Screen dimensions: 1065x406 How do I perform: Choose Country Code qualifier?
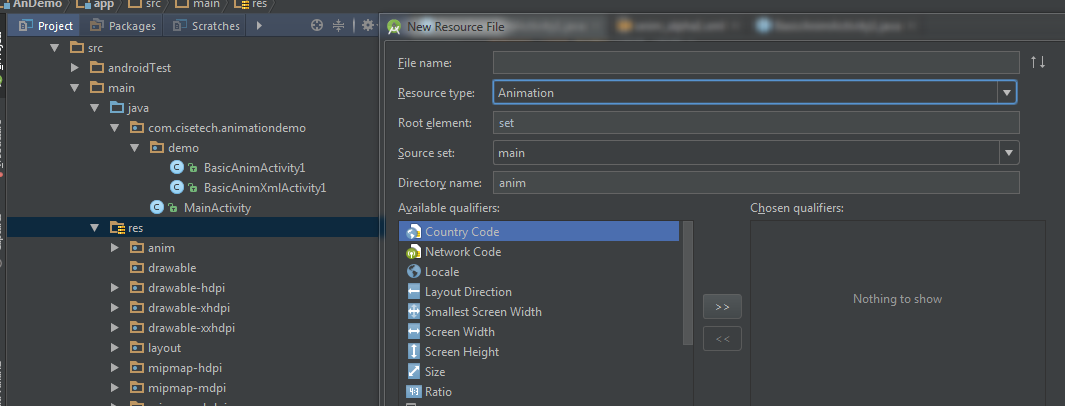[x=461, y=231]
